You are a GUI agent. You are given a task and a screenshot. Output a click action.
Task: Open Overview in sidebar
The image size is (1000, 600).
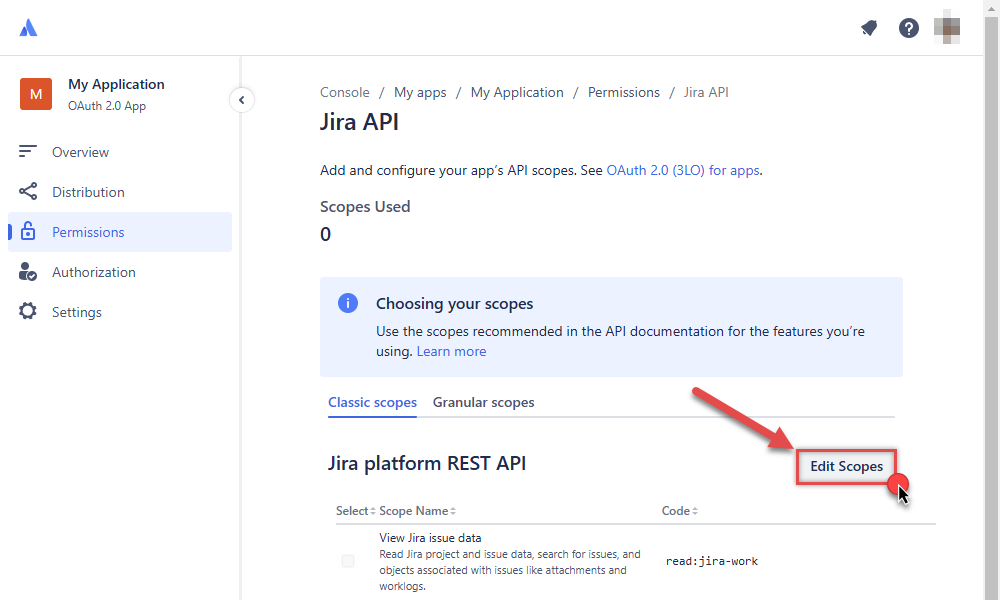coord(120,152)
